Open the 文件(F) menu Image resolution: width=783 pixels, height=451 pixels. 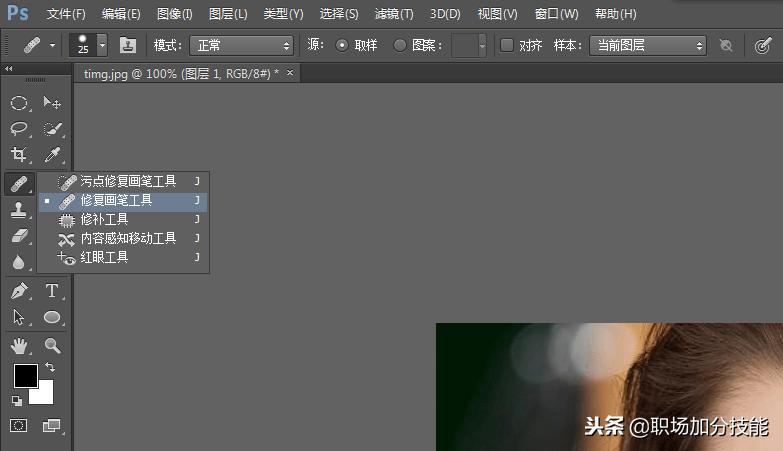pyautogui.click(x=66, y=13)
